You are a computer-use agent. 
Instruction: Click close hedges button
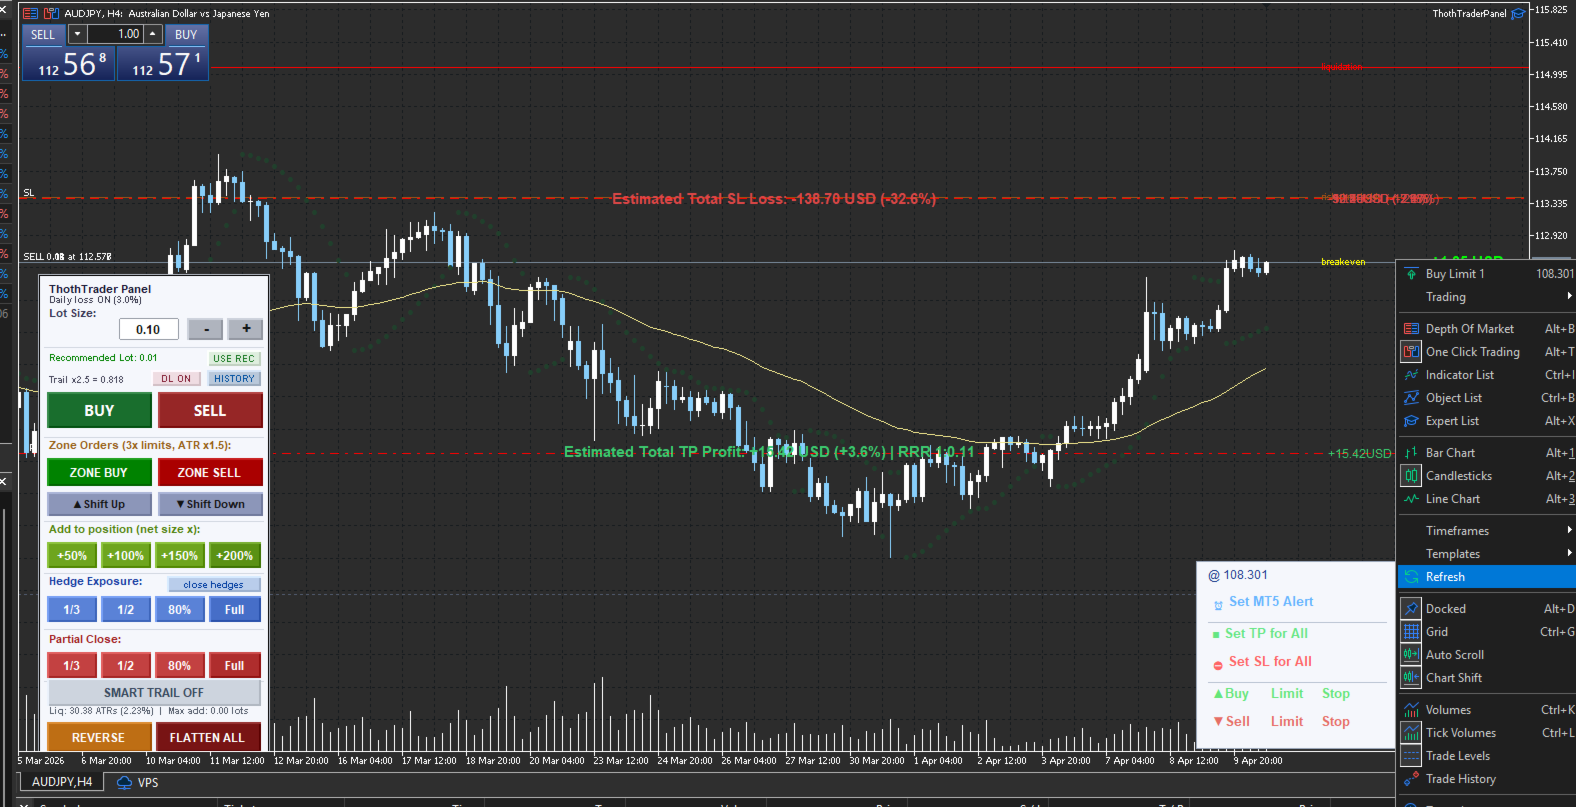pyautogui.click(x=213, y=584)
